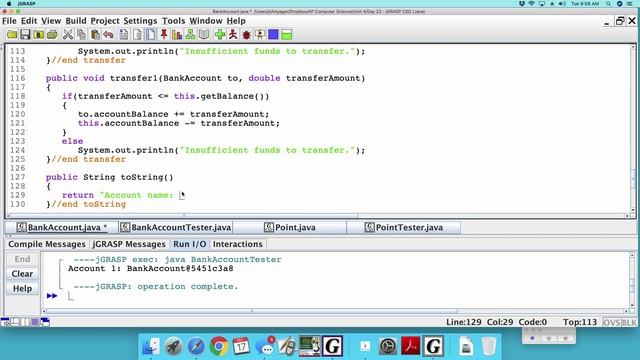Click the "Line:129" status bar entry
The height and width of the screenshot is (360, 640).
coord(464,322)
